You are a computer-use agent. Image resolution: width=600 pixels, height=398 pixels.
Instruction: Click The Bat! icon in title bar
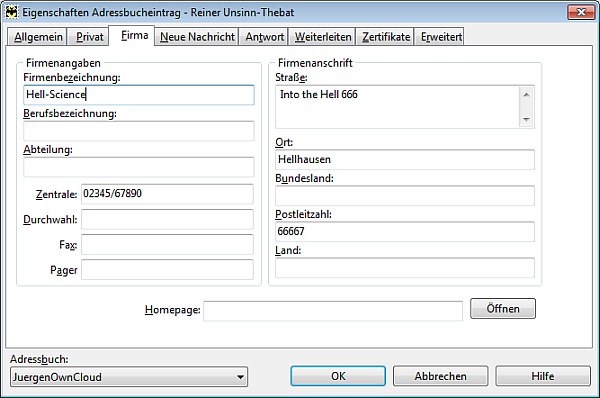coord(11,12)
